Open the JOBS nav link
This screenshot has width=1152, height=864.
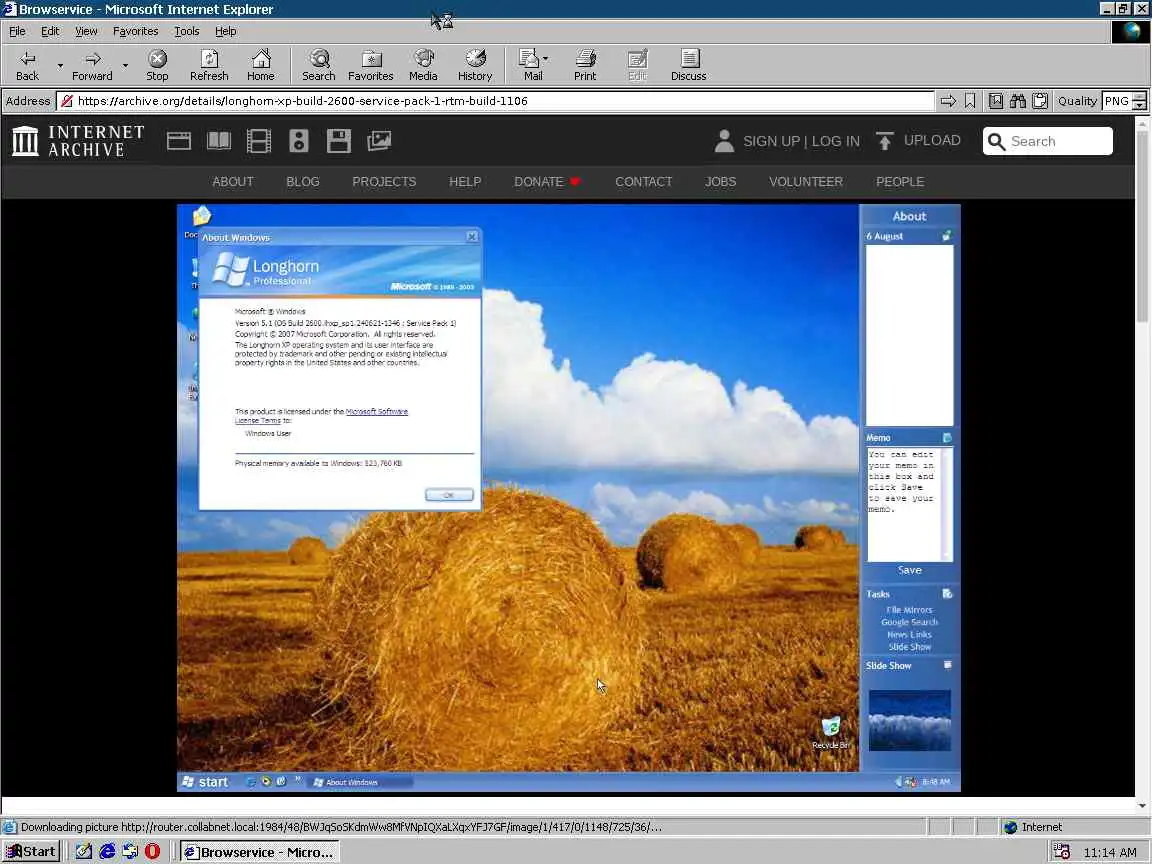pyautogui.click(x=721, y=181)
